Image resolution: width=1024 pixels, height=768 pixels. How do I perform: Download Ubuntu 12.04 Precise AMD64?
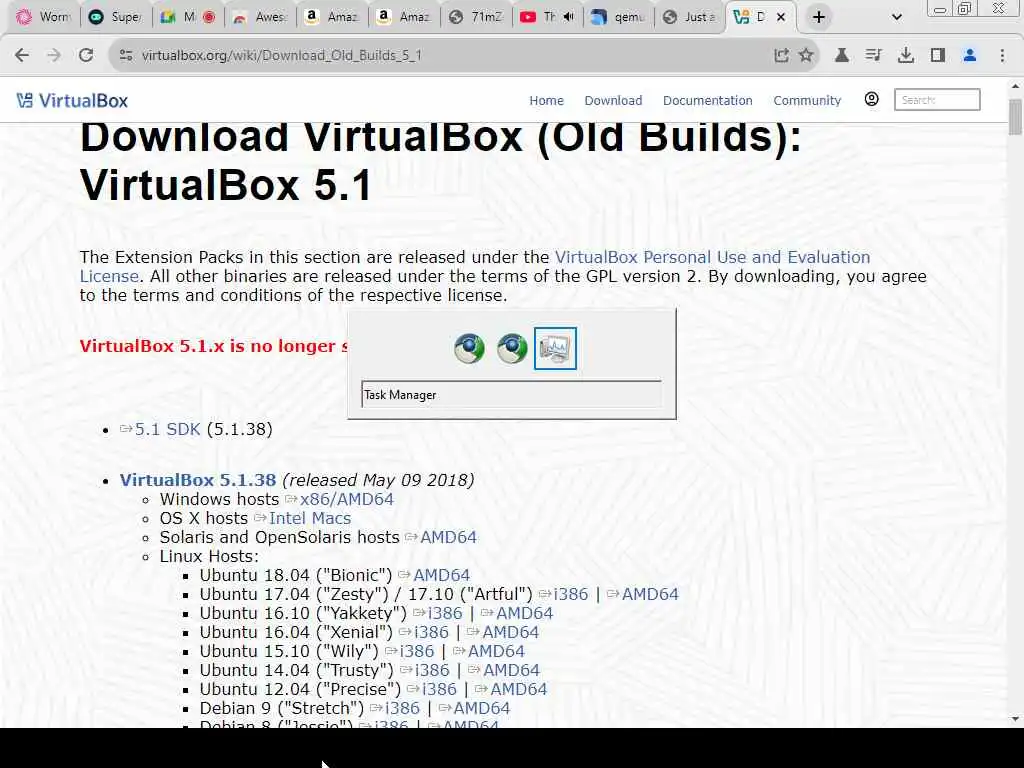coord(511,689)
